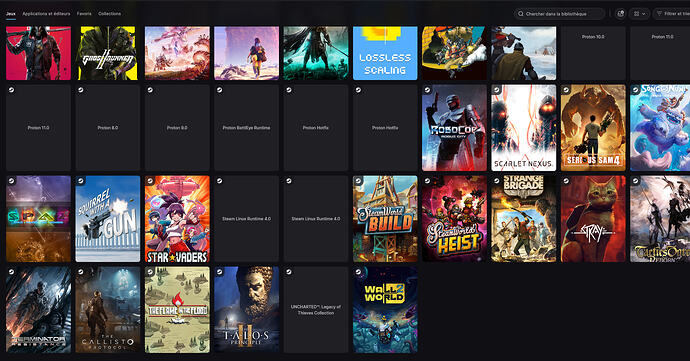The width and height of the screenshot is (690, 361).
Task: Open the RoboCop Rogue City cover
Action: coord(455,128)
